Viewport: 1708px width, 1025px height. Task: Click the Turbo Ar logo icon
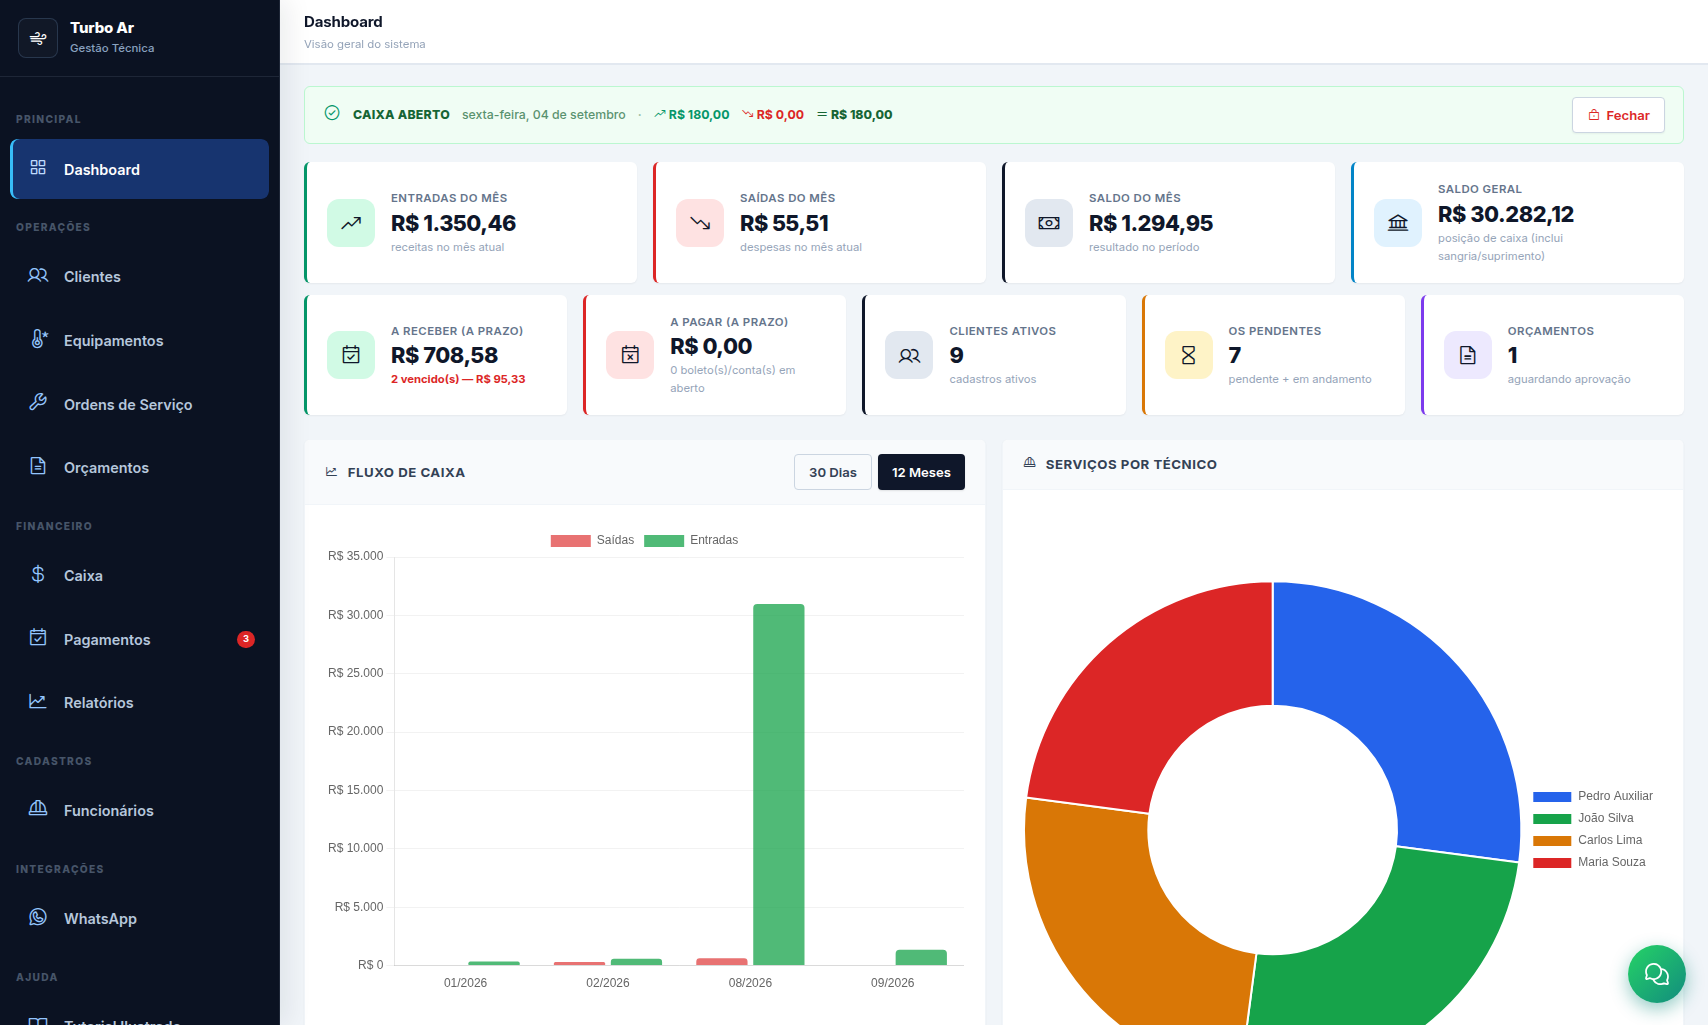38,38
